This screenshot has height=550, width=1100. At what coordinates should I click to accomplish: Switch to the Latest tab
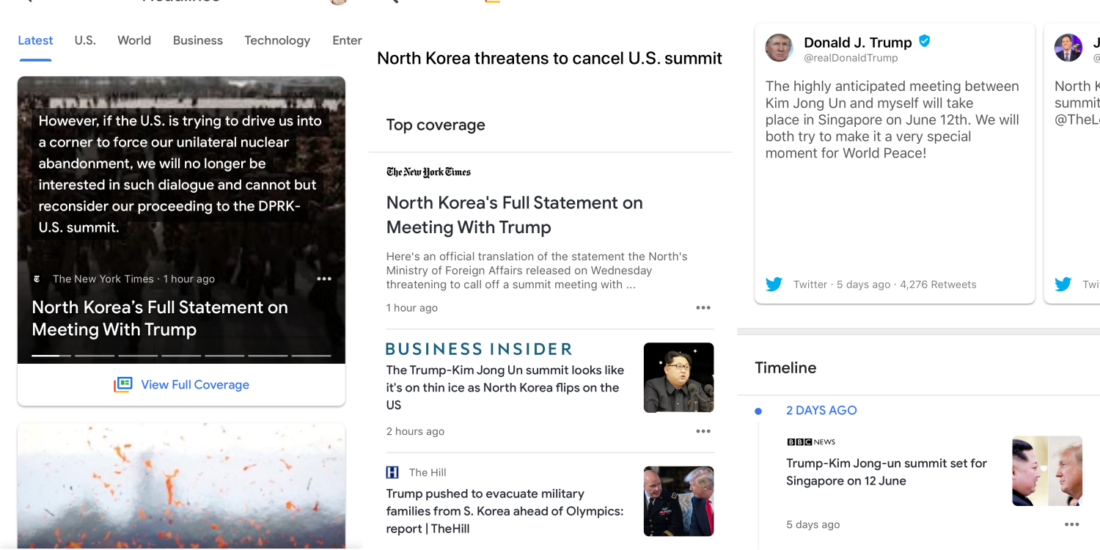[35, 41]
